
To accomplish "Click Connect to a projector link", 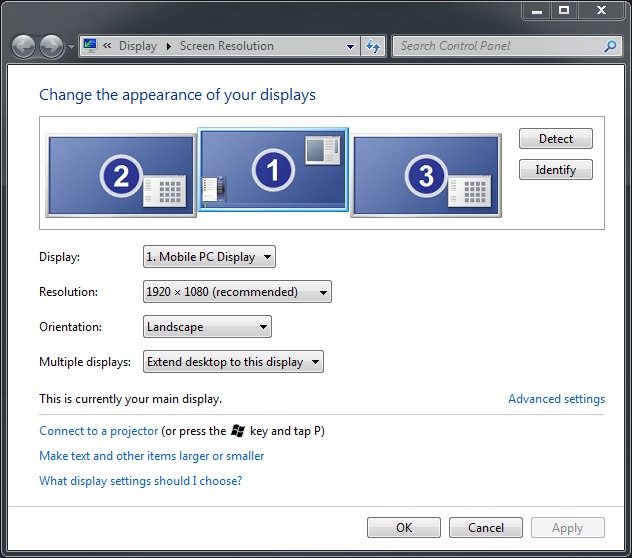I will [x=98, y=431].
